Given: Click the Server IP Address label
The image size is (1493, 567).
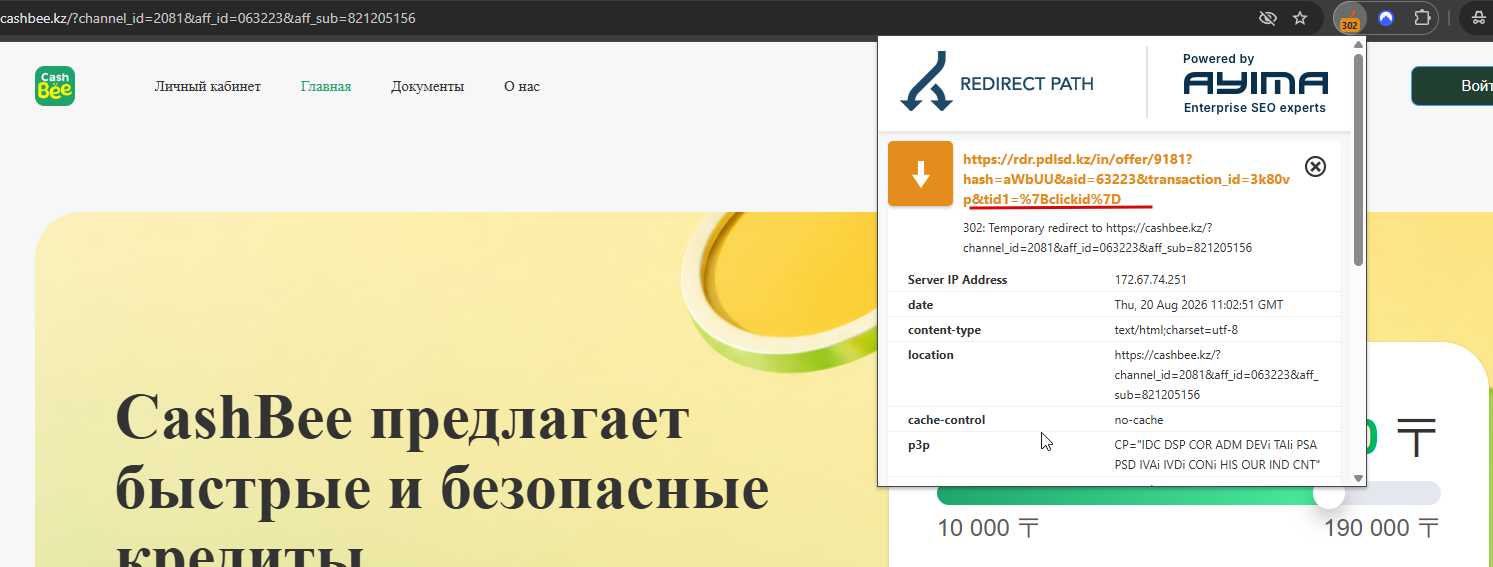Looking at the screenshot, I should click(x=958, y=280).
